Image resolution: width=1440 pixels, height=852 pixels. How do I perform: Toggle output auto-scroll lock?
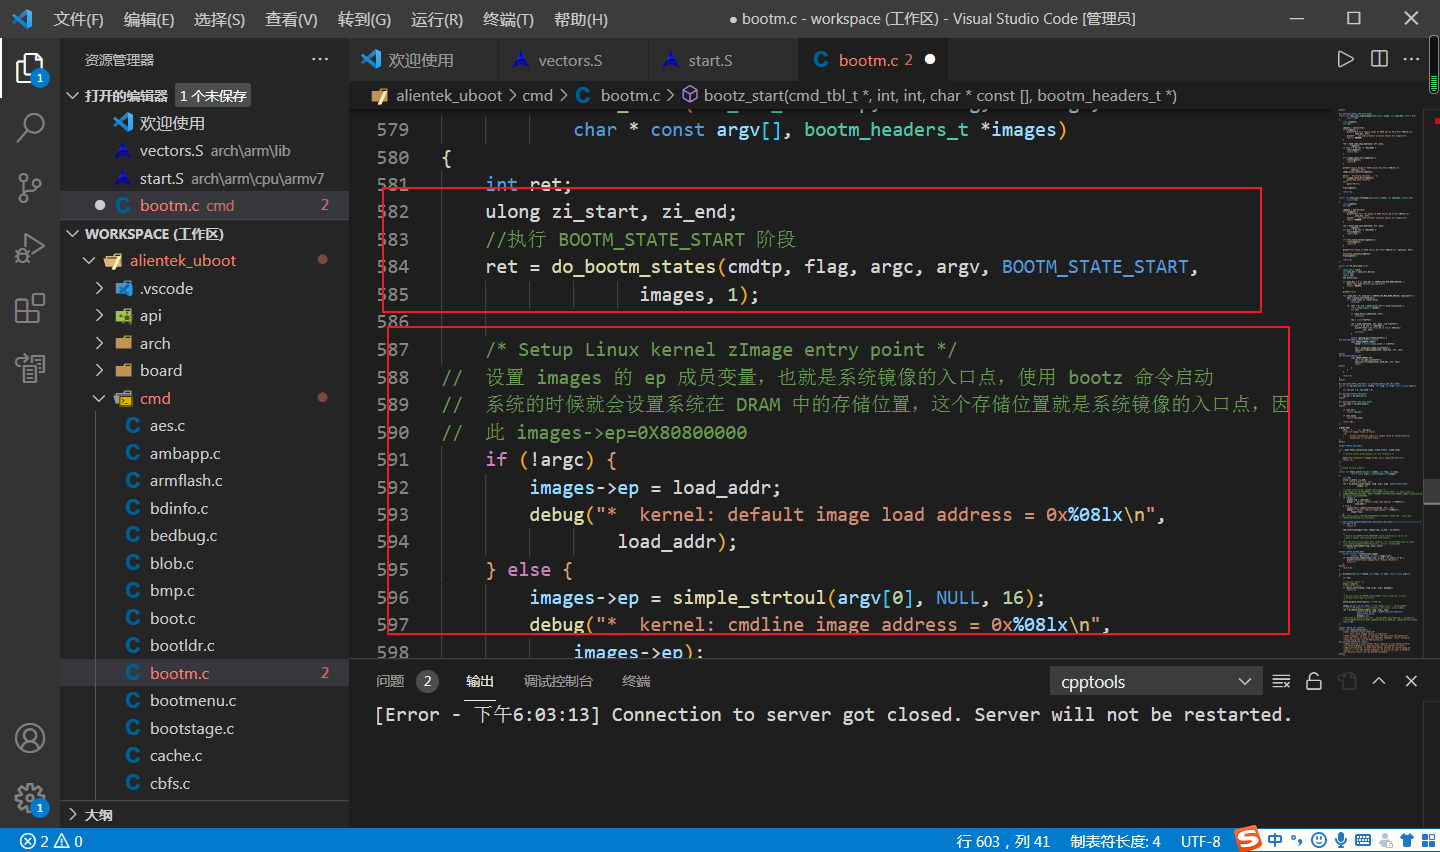[1314, 681]
